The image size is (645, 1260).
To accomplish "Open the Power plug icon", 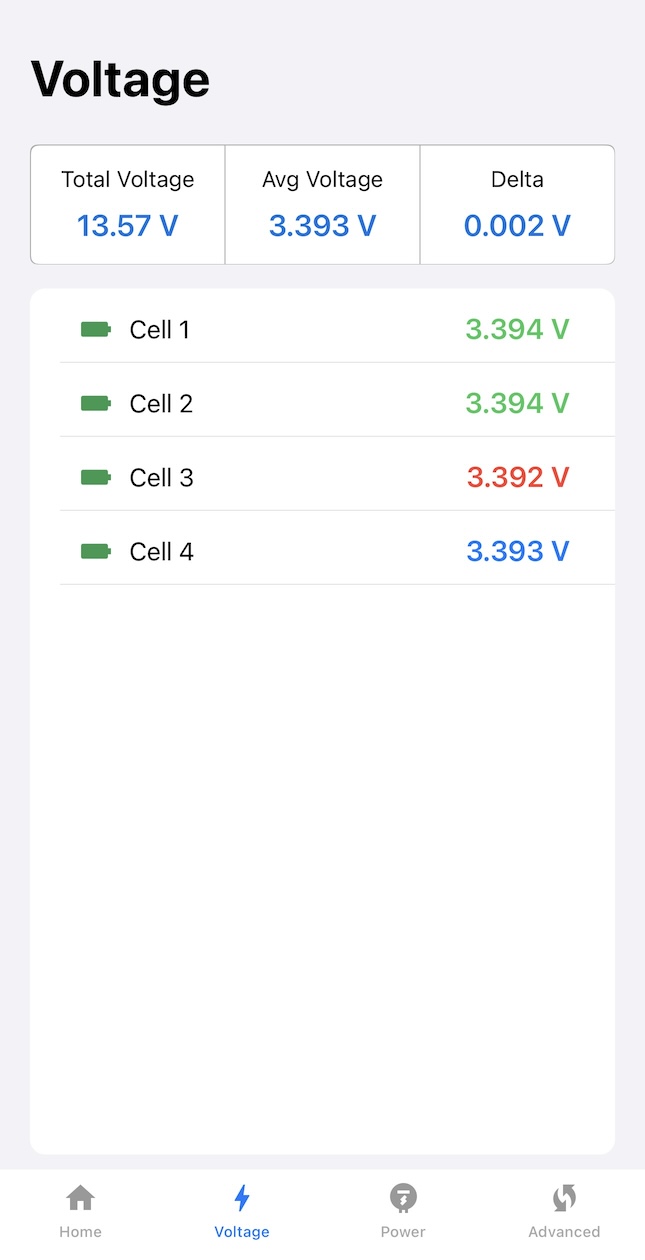I will 403,1197.
